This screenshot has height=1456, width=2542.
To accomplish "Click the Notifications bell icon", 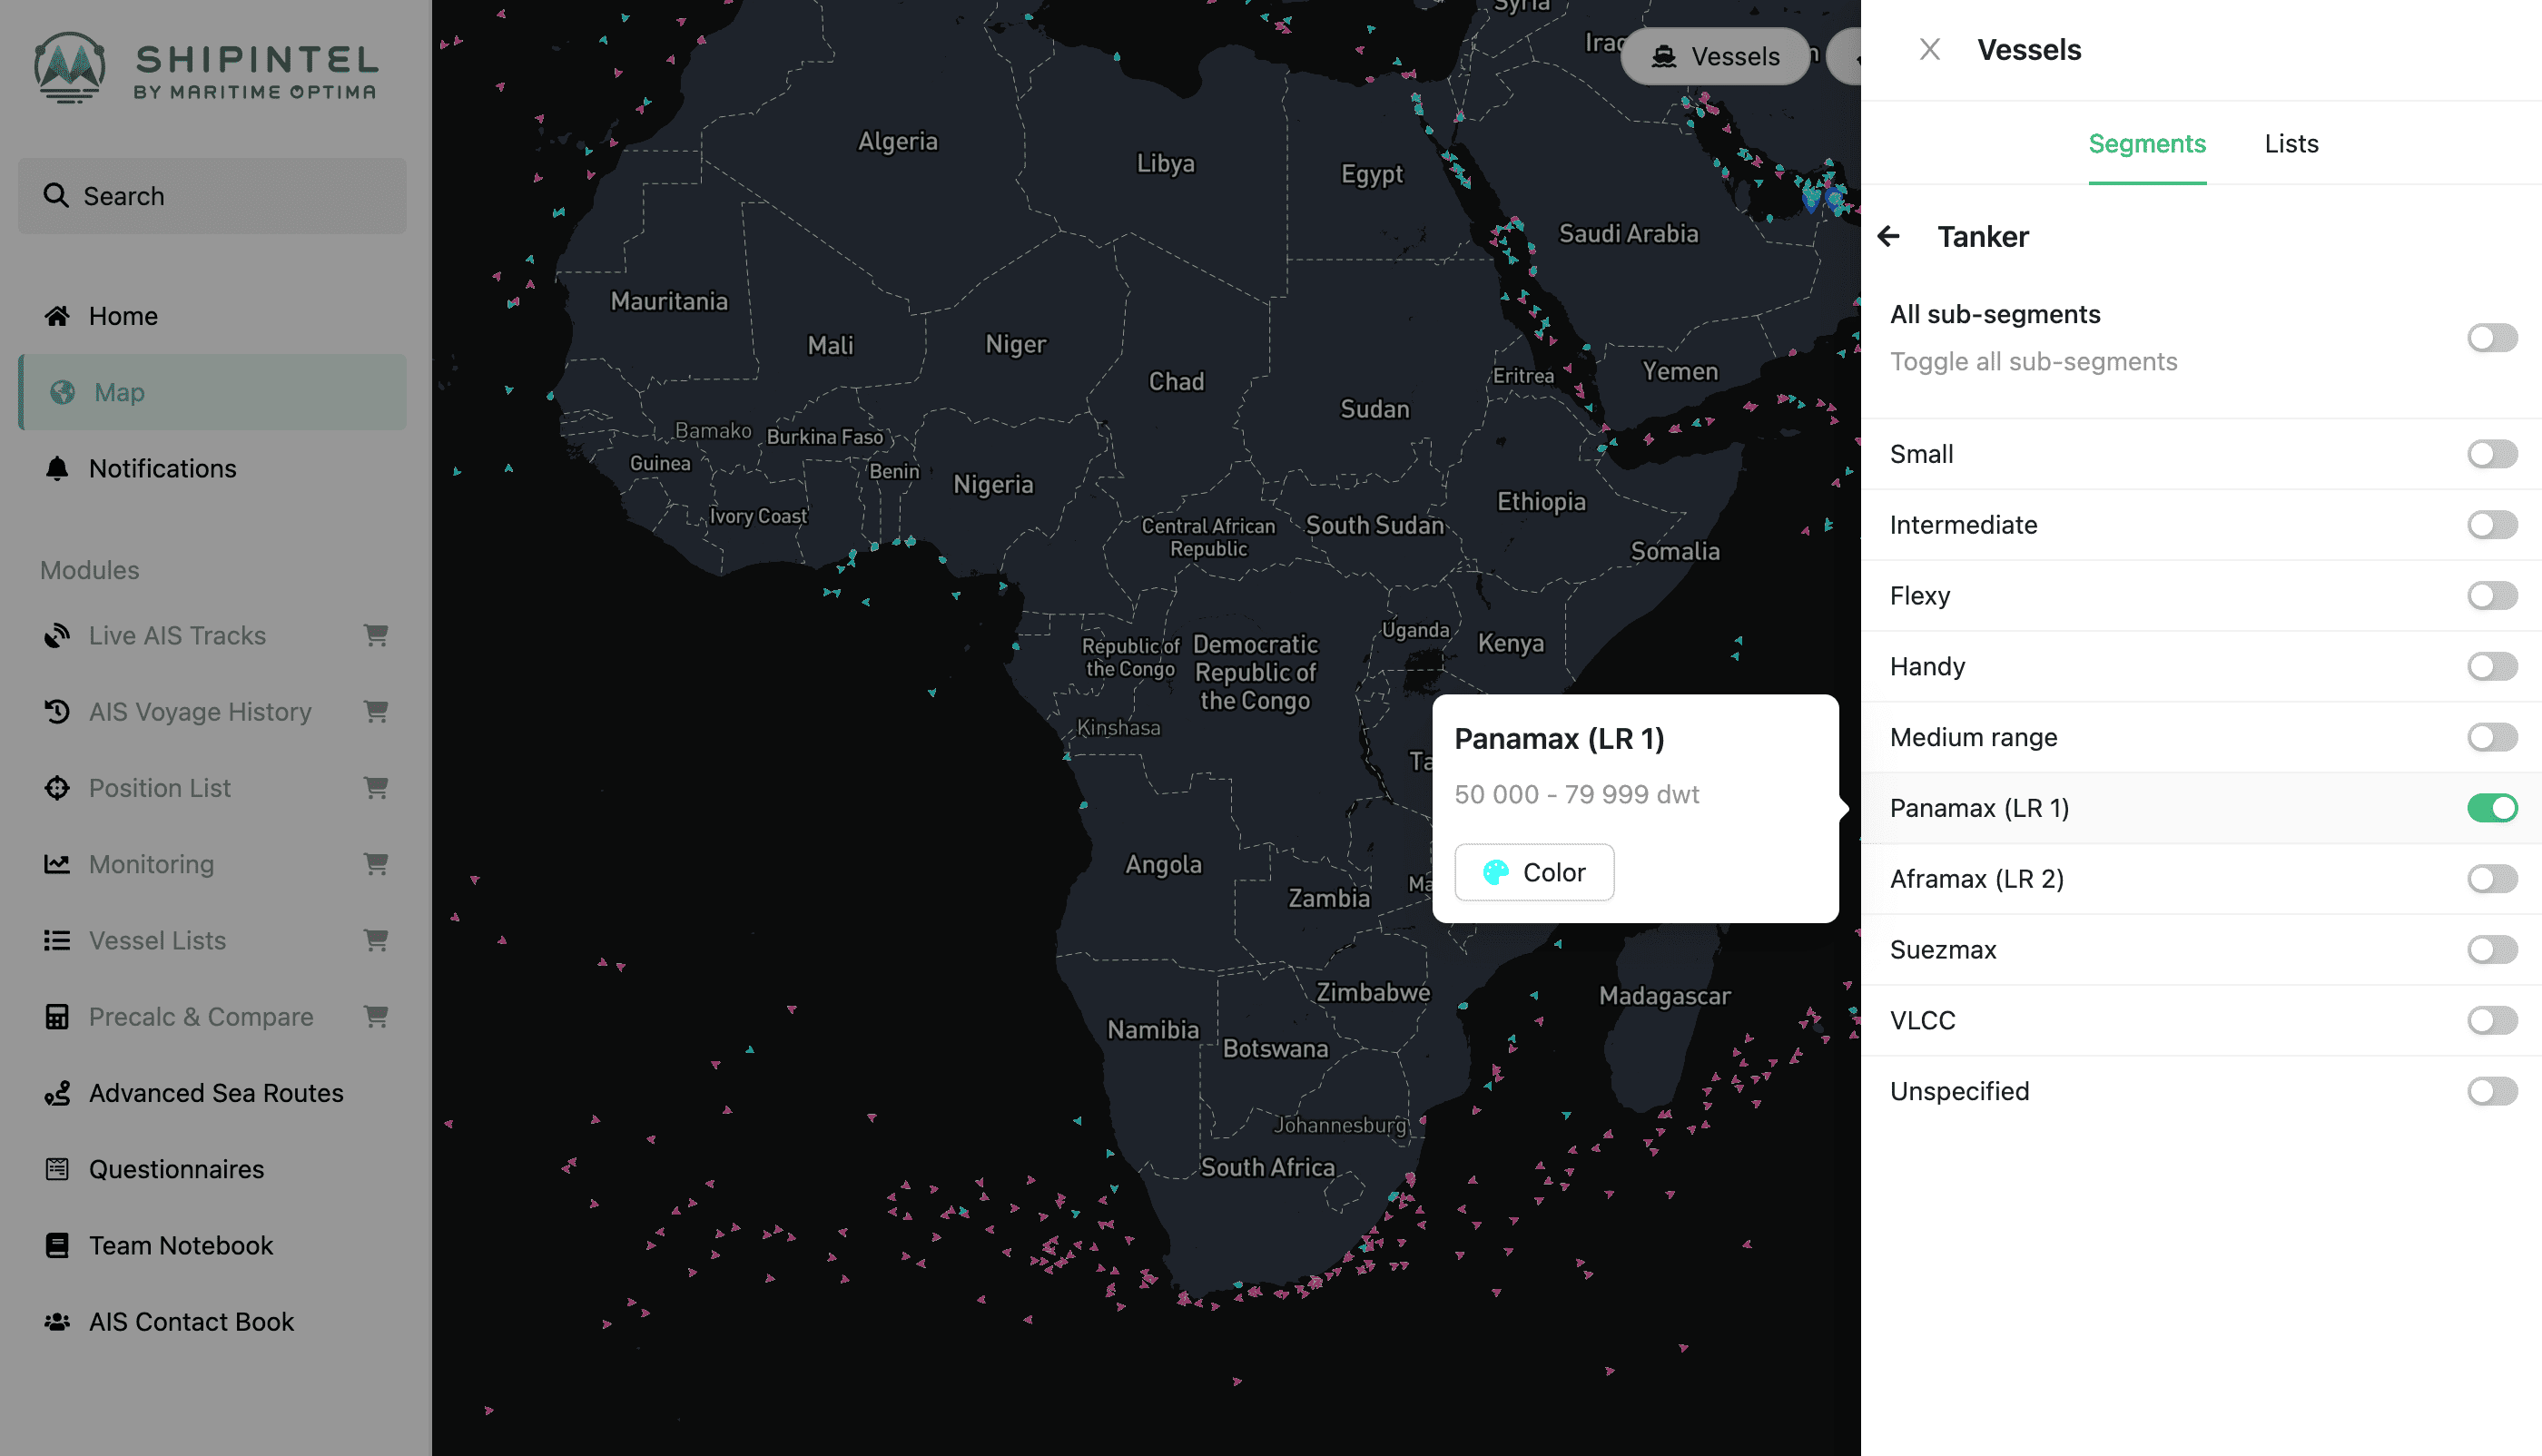I will coord(57,468).
